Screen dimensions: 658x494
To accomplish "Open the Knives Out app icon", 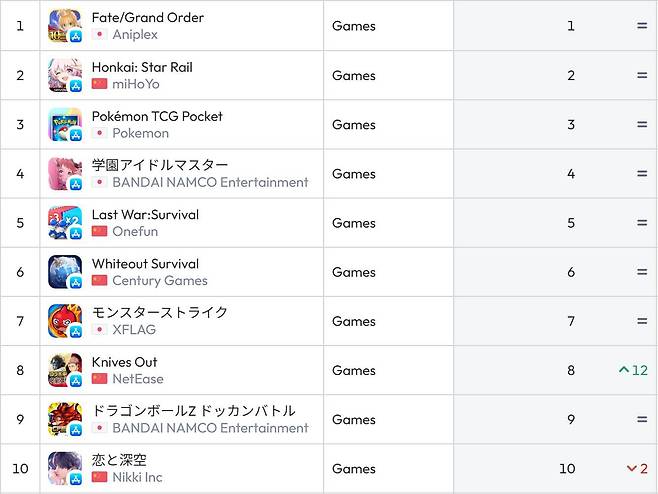I will coord(65,370).
